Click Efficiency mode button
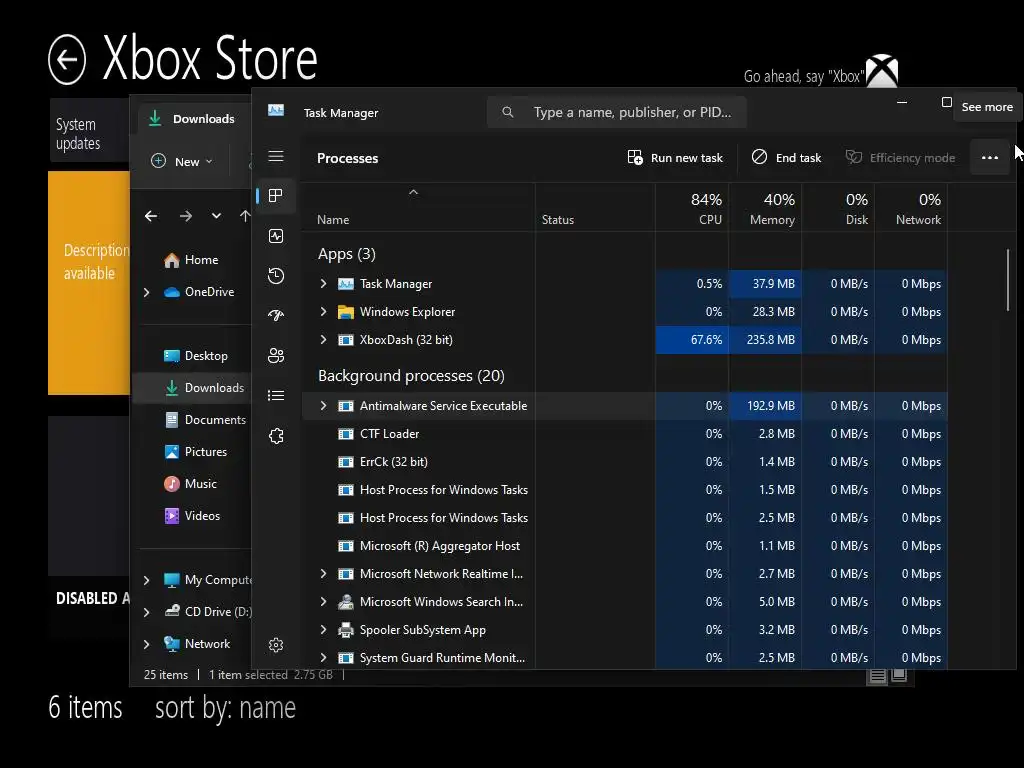 tap(901, 157)
